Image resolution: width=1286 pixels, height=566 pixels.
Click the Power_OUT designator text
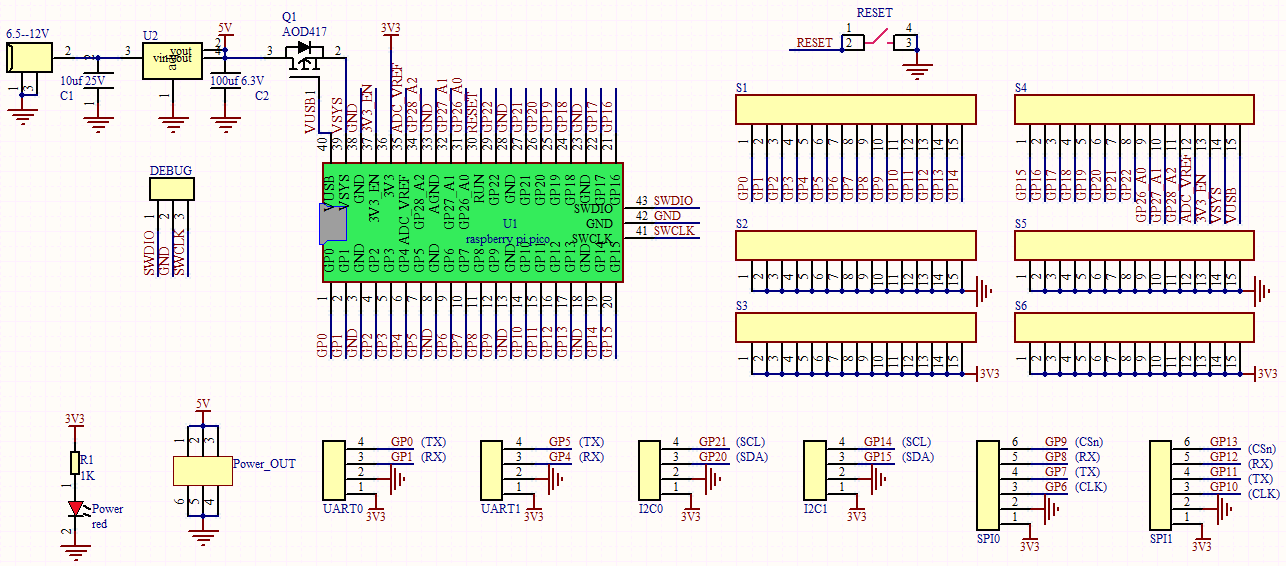tap(264, 464)
